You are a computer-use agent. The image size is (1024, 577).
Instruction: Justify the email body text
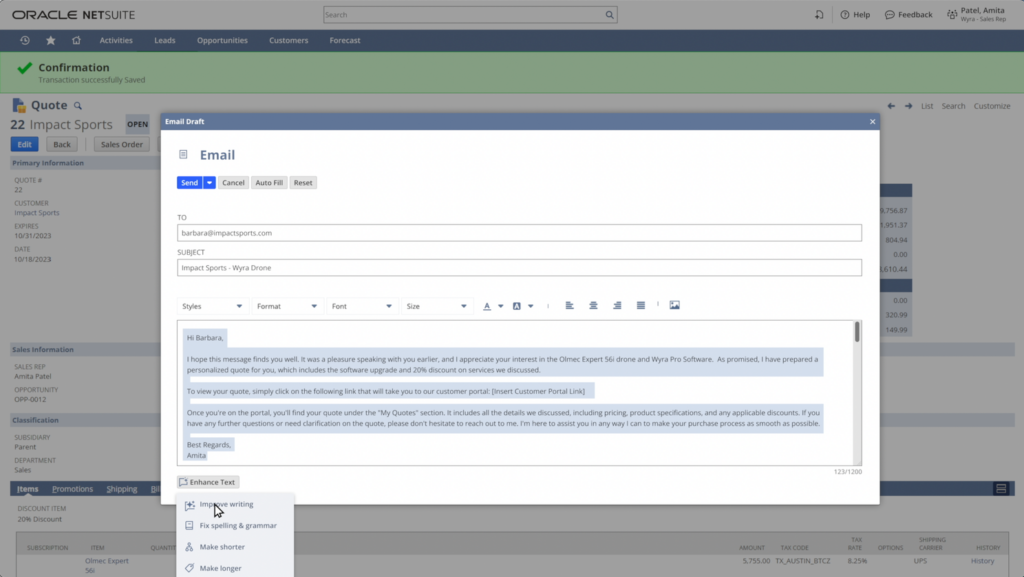pos(640,305)
